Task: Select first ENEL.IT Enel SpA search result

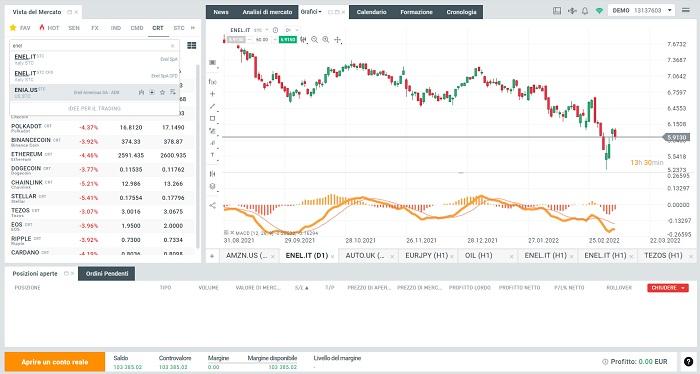Action: pos(95,59)
